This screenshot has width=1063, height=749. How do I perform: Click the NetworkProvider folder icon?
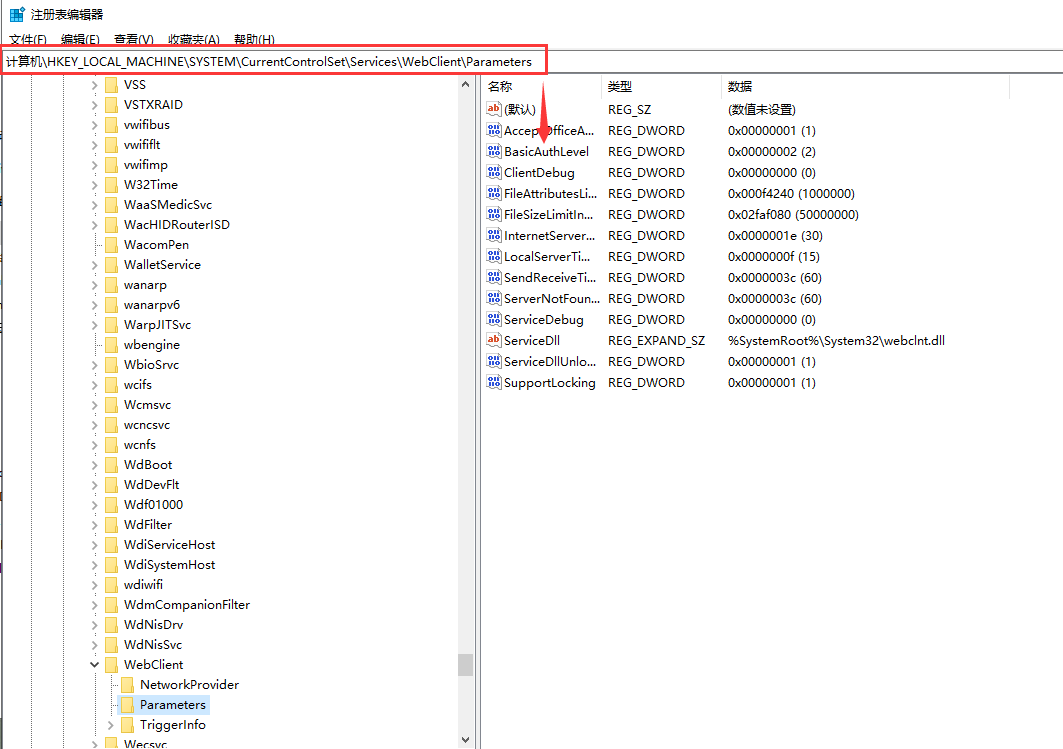coord(128,684)
